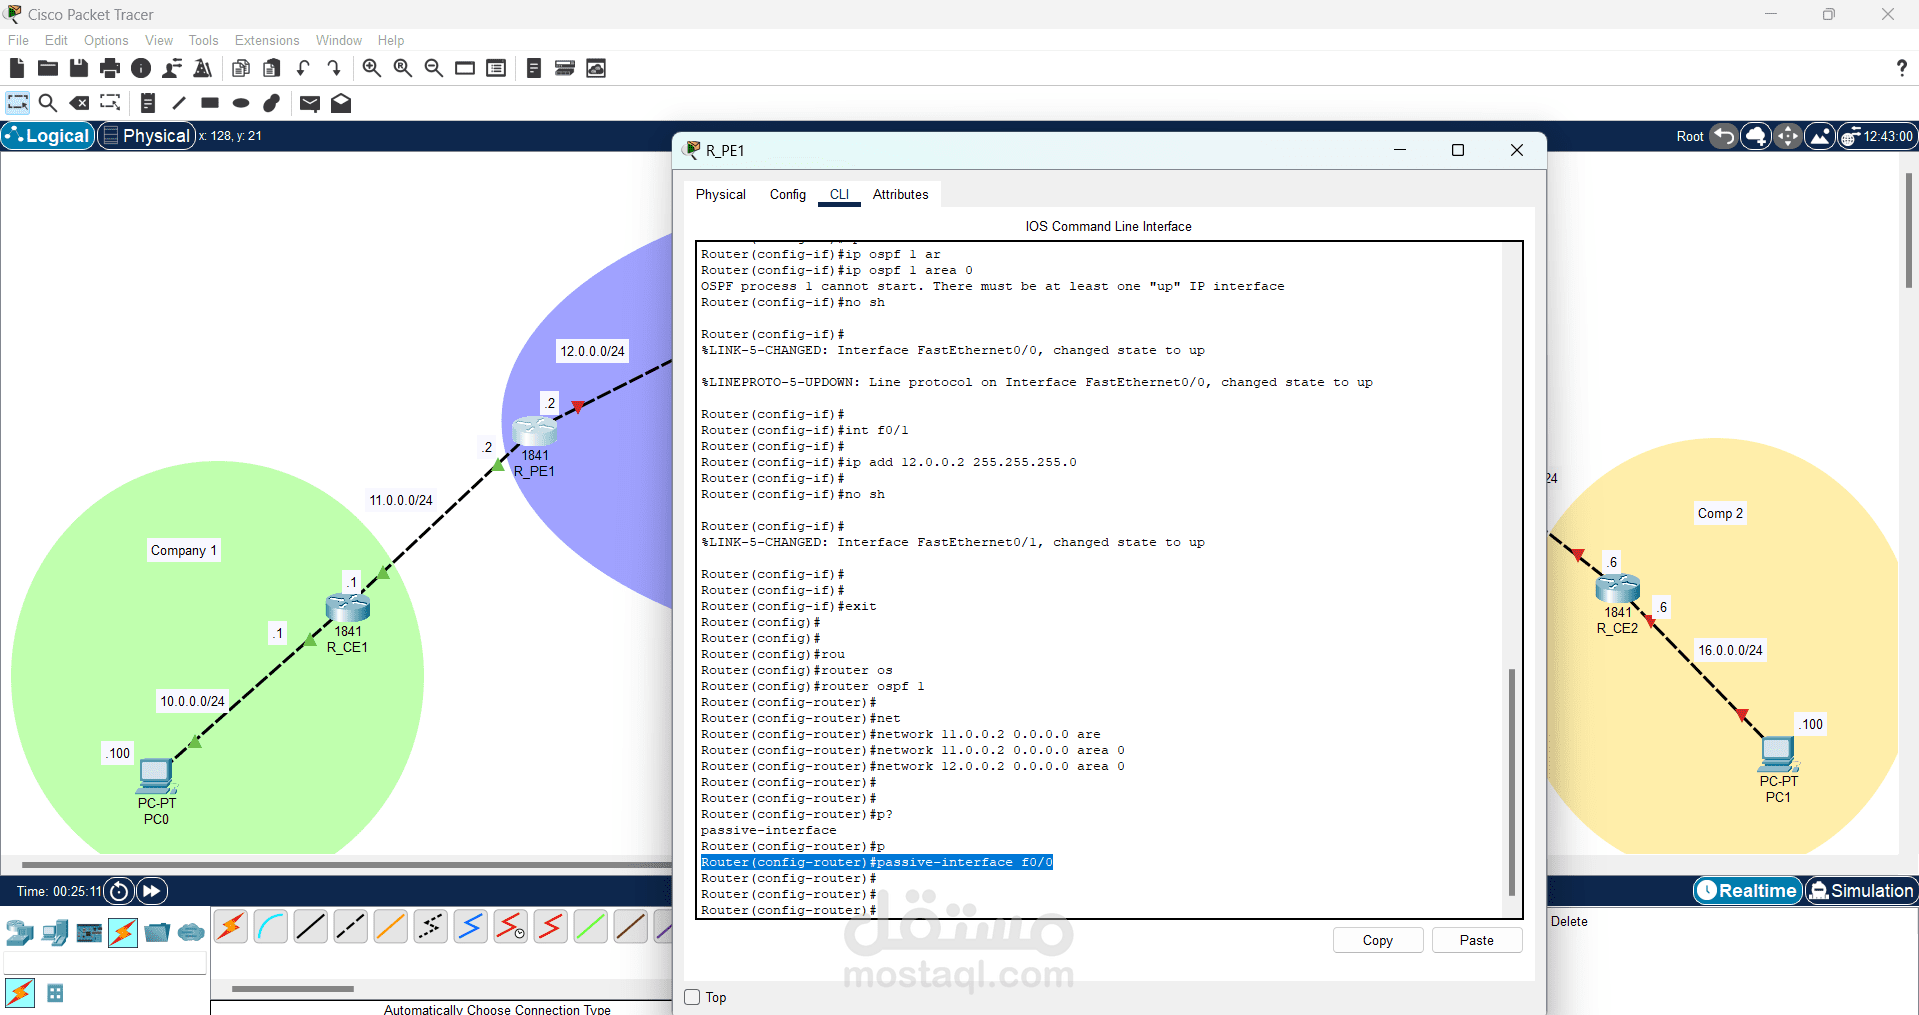Reset the workspace zoom level

[403, 68]
